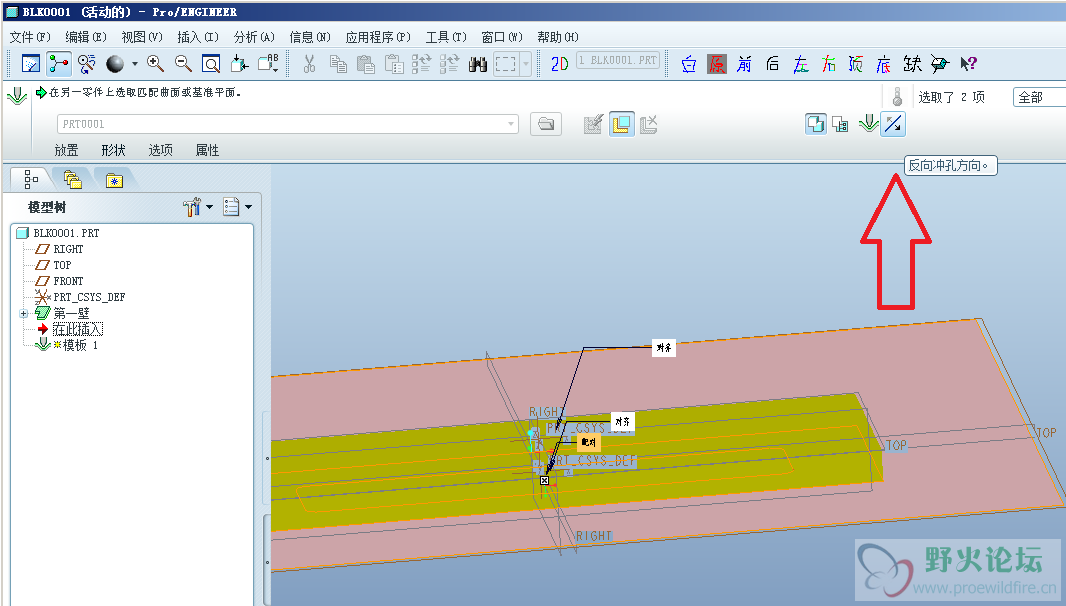1066x606 pixels.
Task: Click the Copy icon
Action: (338, 64)
